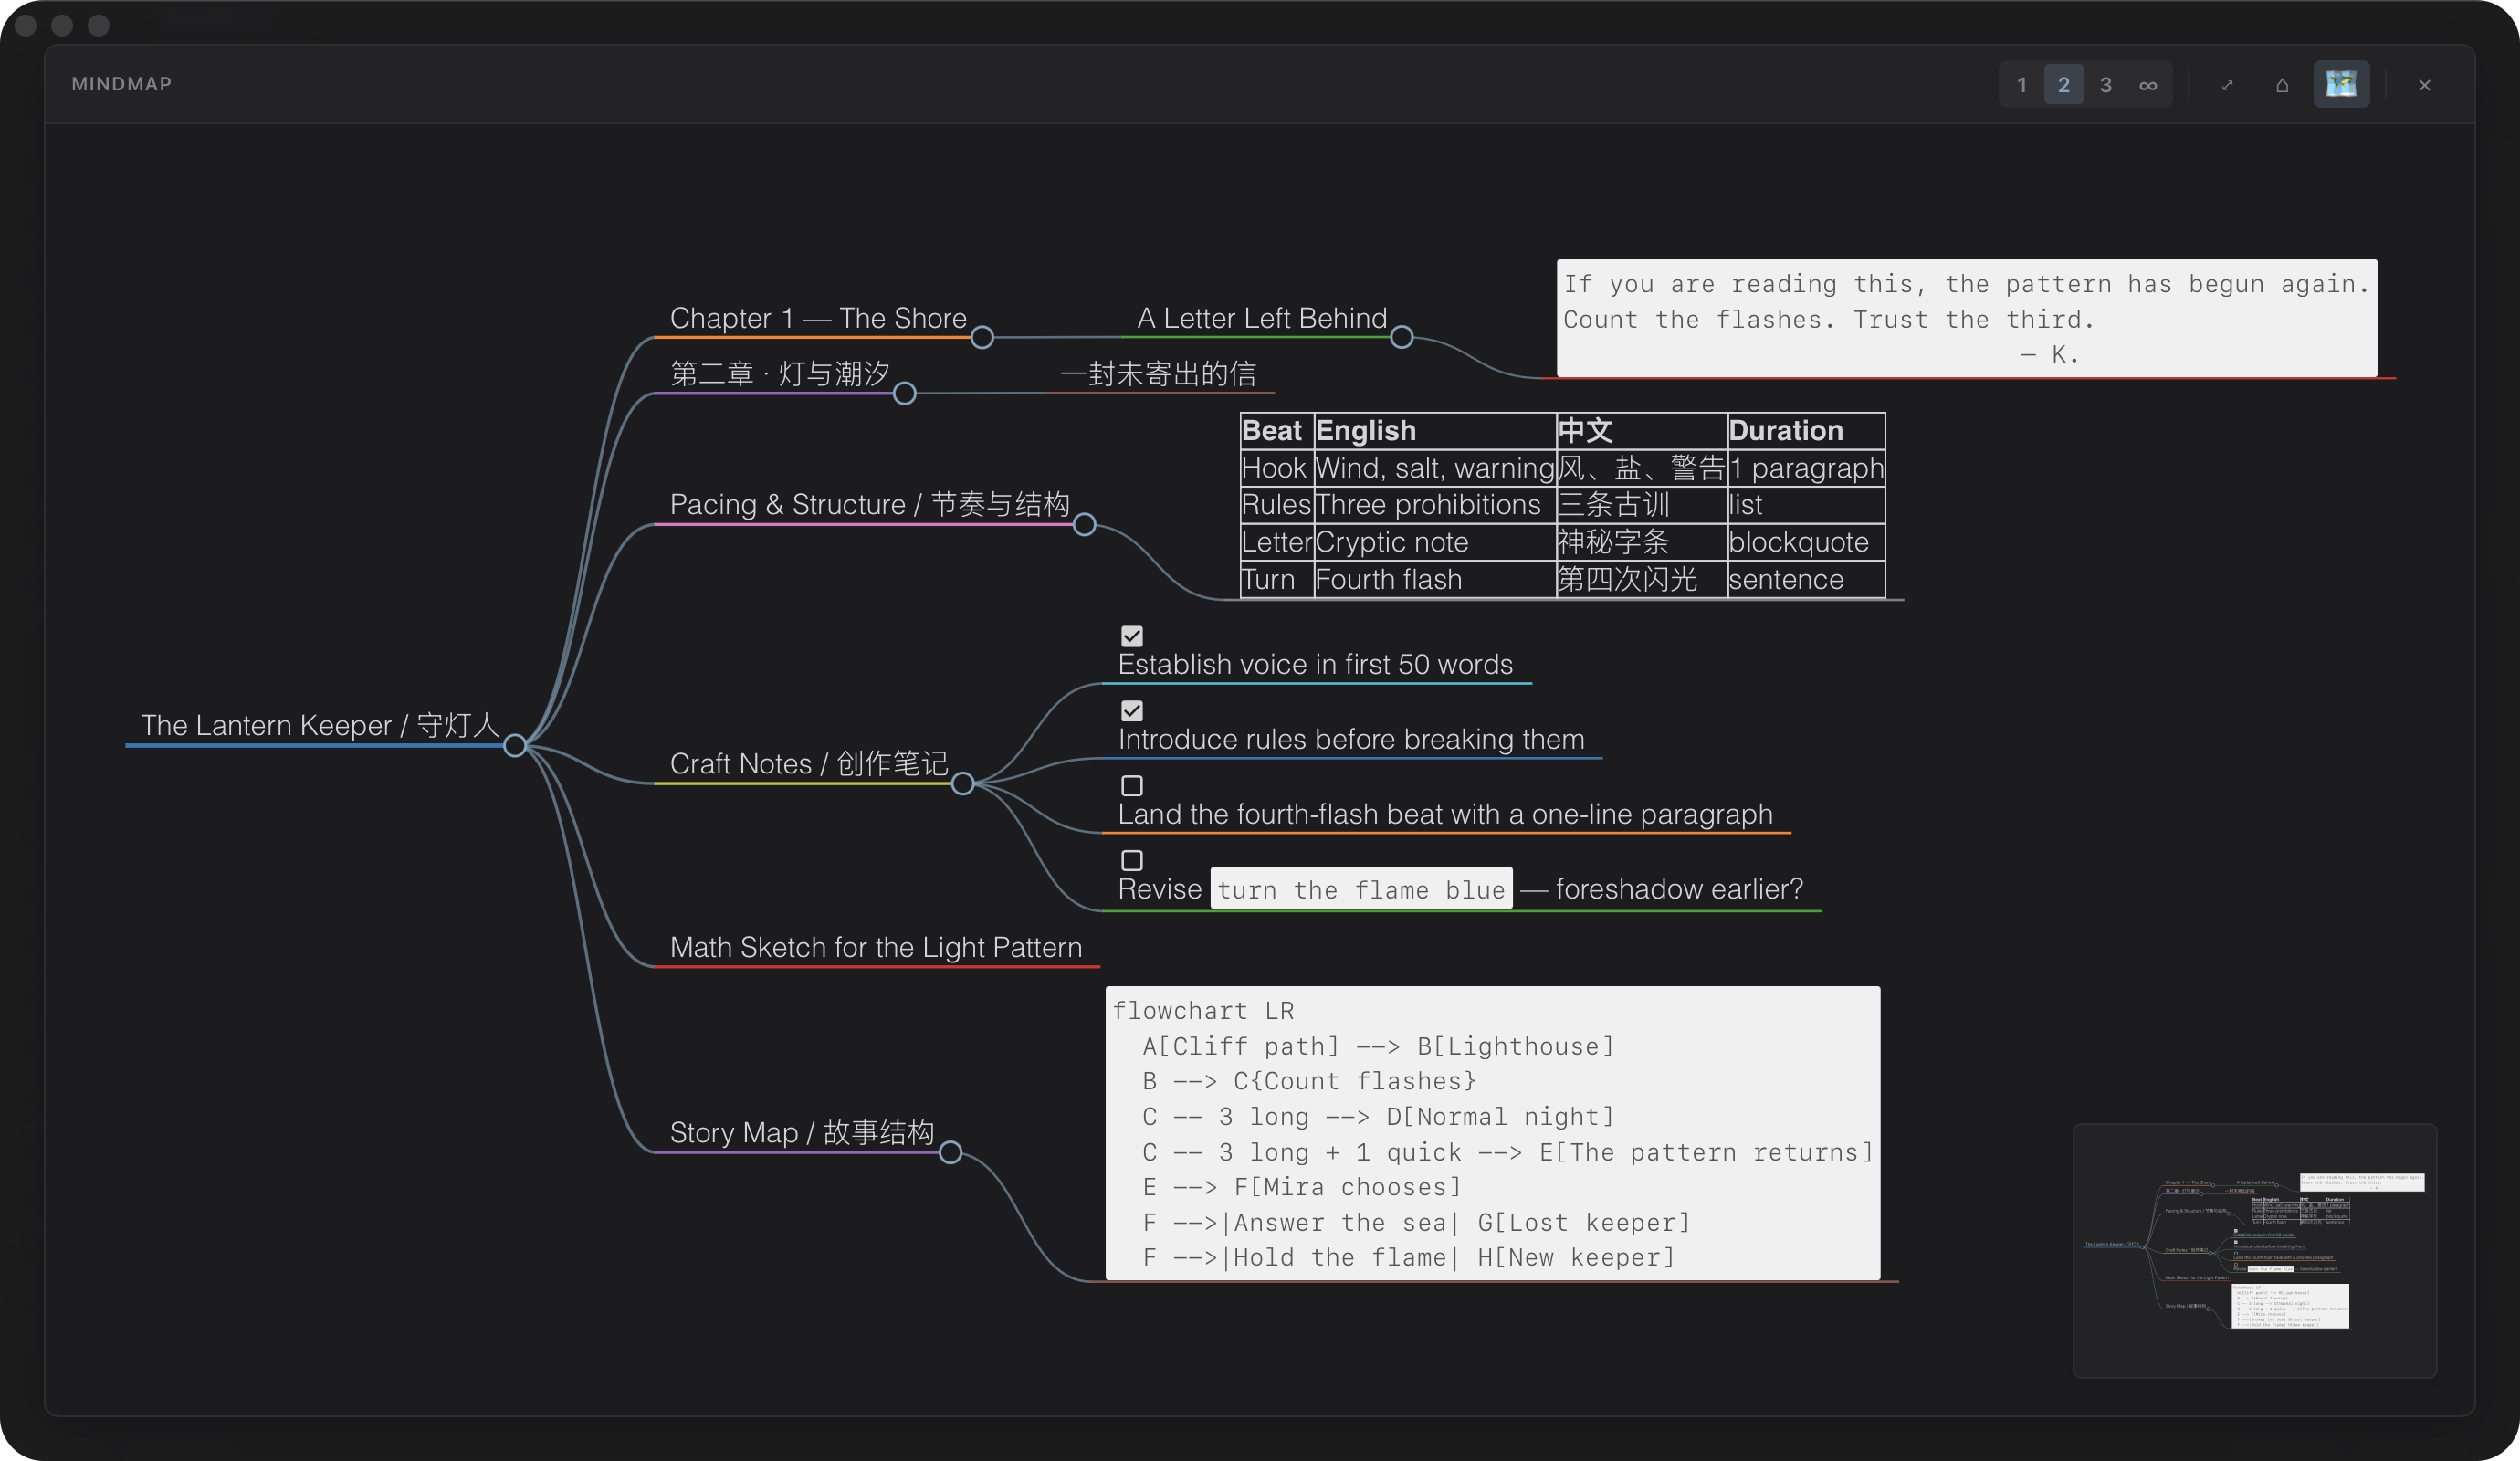
Task: Check Land the fourth-flash beat task
Action: [1131, 786]
